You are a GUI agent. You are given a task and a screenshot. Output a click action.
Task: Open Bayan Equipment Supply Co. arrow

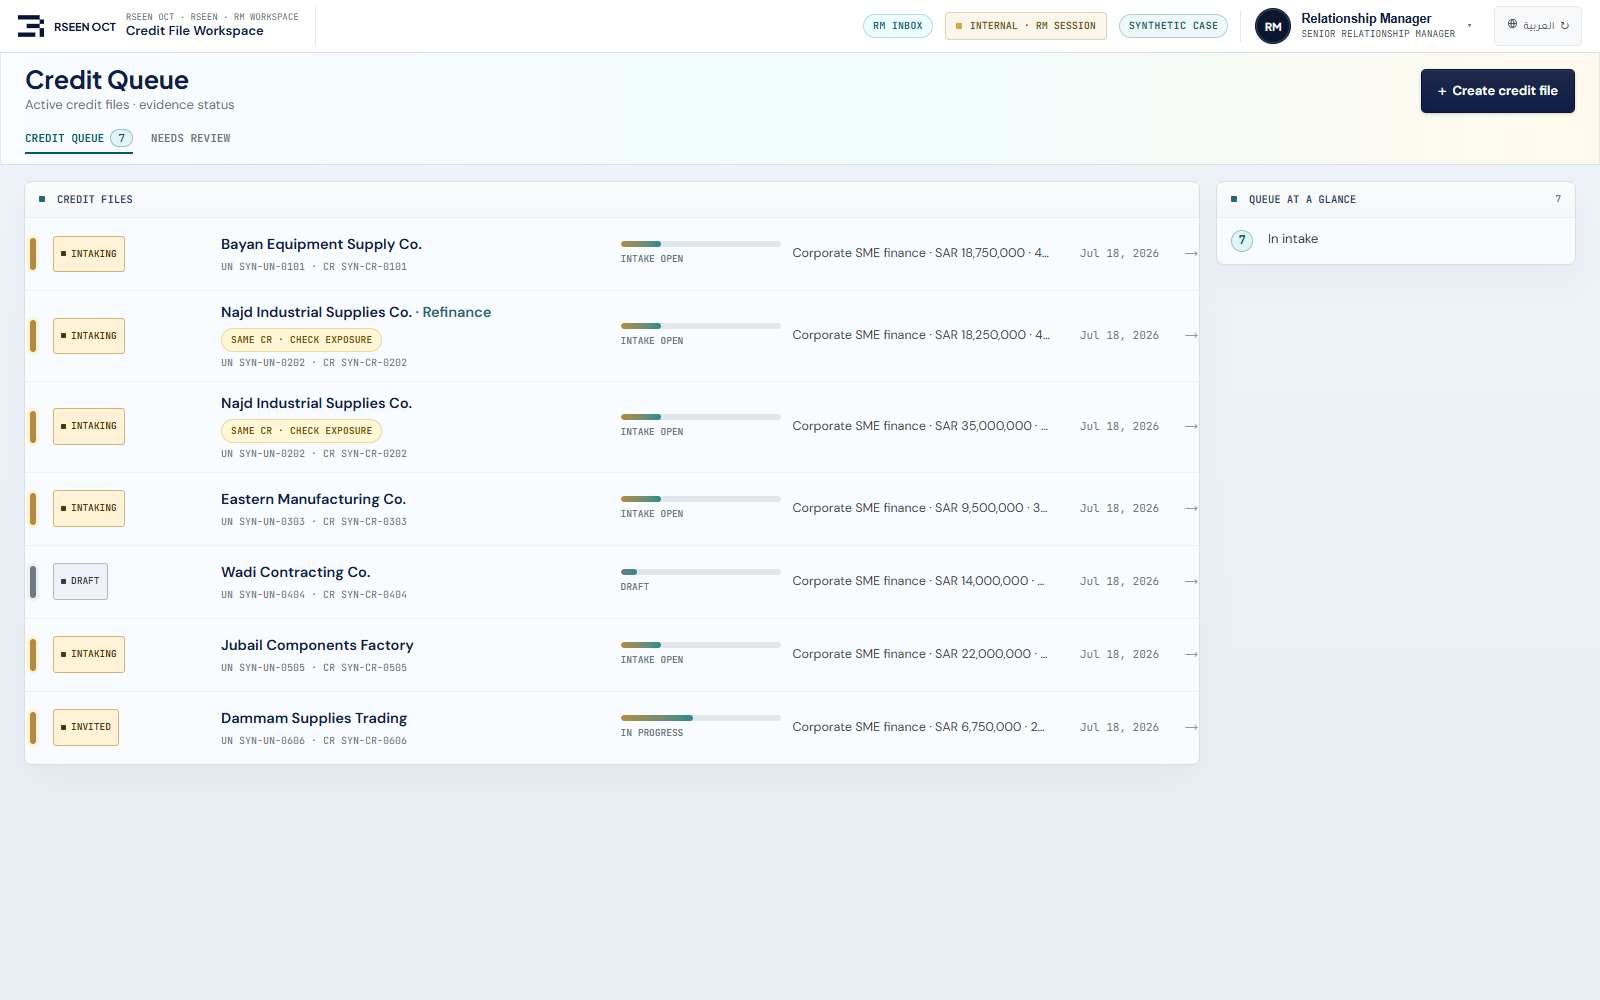[x=1191, y=254]
